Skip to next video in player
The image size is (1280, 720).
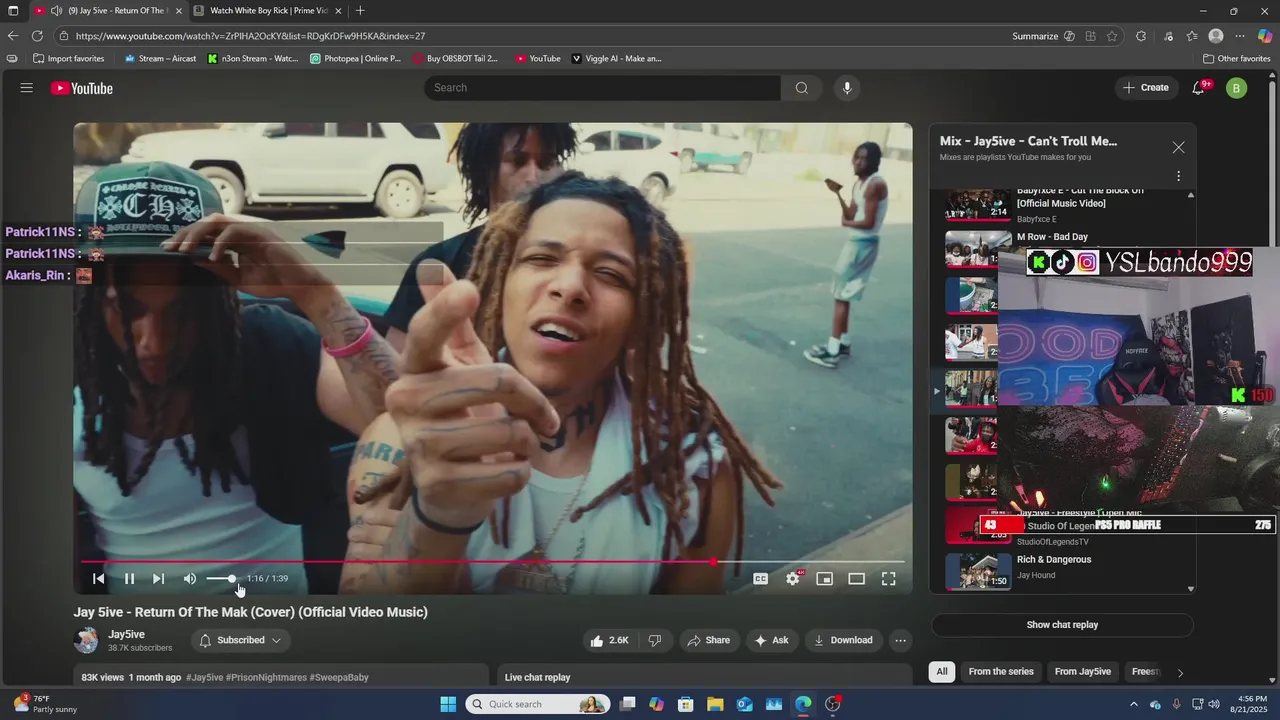coord(158,579)
